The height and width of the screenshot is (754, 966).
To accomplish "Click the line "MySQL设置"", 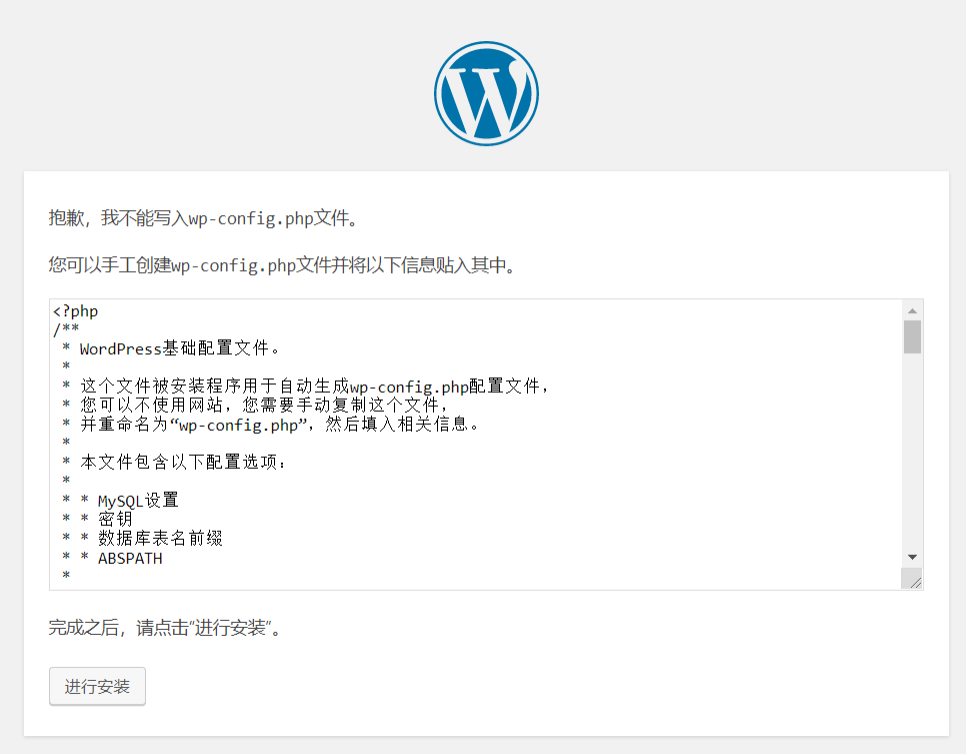I will point(138,500).
